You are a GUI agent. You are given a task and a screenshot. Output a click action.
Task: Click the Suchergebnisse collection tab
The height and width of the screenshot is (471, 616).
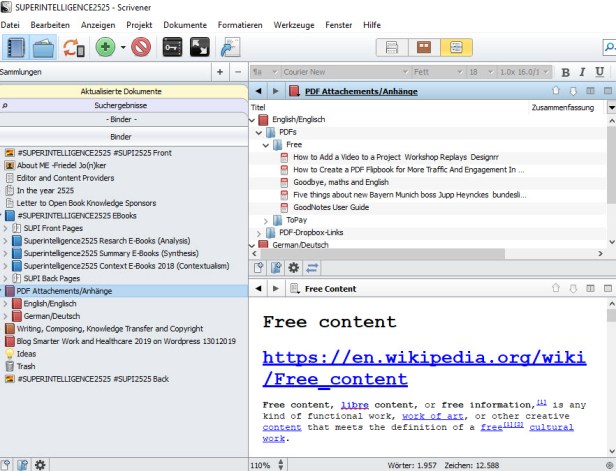[x=120, y=105]
